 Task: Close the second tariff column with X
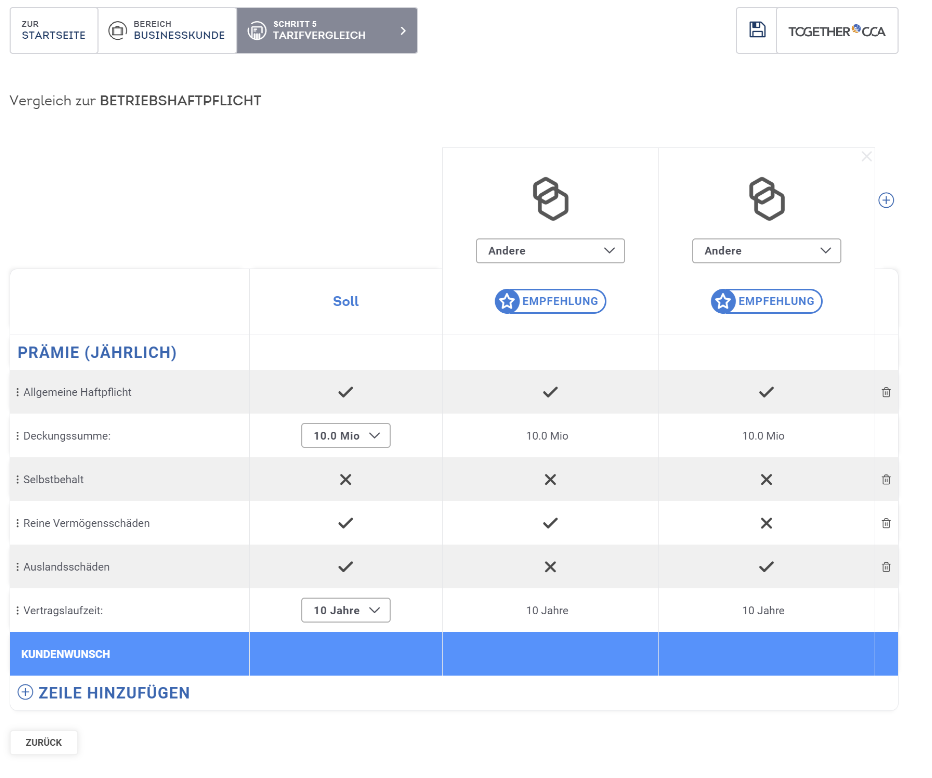[866, 156]
